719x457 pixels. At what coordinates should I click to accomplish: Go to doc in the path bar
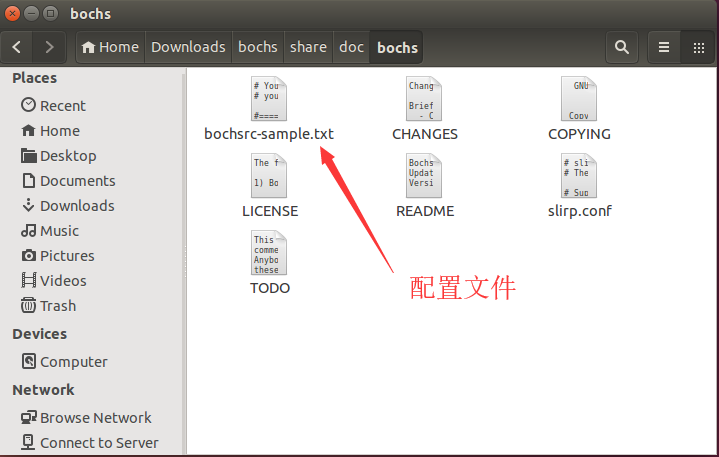[x=351, y=47]
